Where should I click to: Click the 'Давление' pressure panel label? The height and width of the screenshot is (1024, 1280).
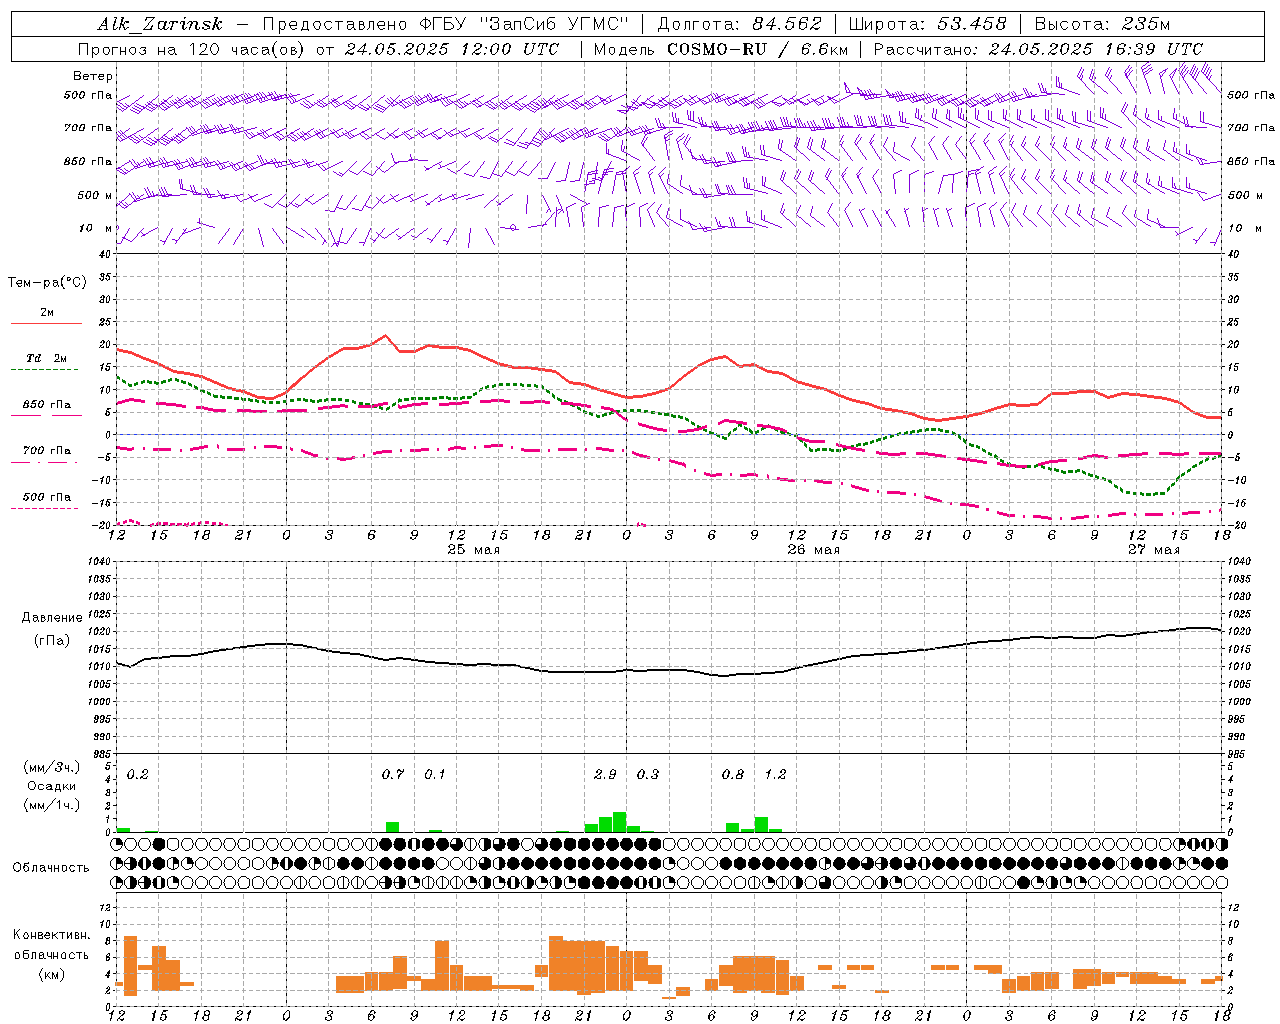pyautogui.click(x=51, y=618)
